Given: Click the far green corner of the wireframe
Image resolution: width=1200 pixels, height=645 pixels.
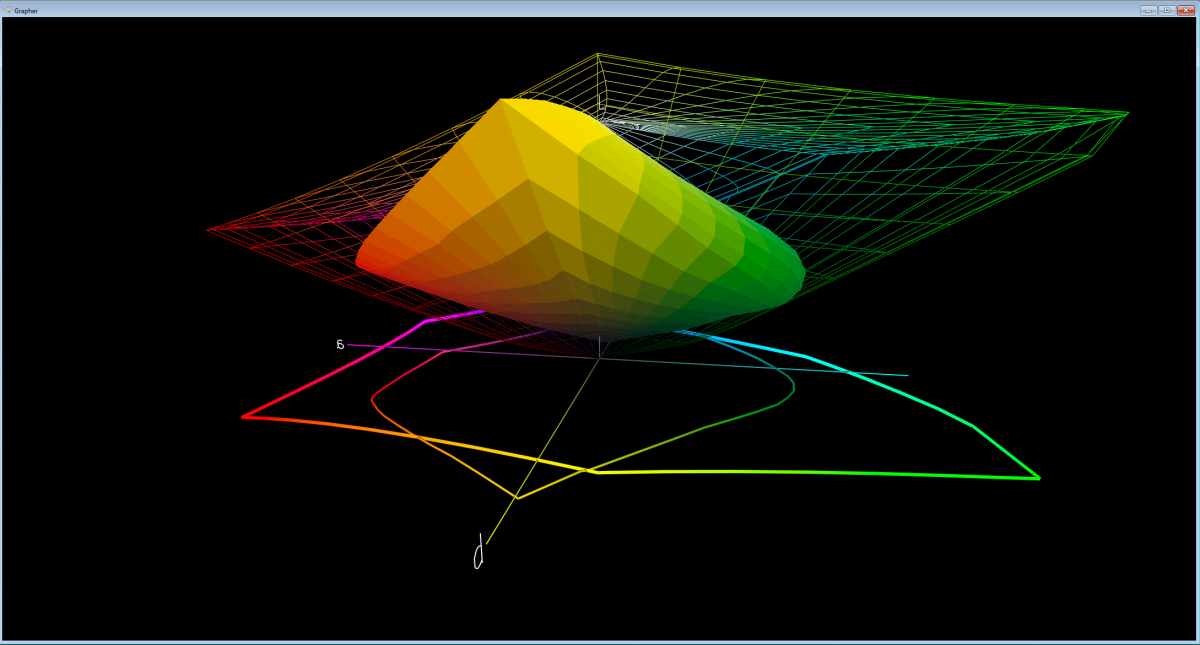Looking at the screenshot, I should coord(1128,113).
